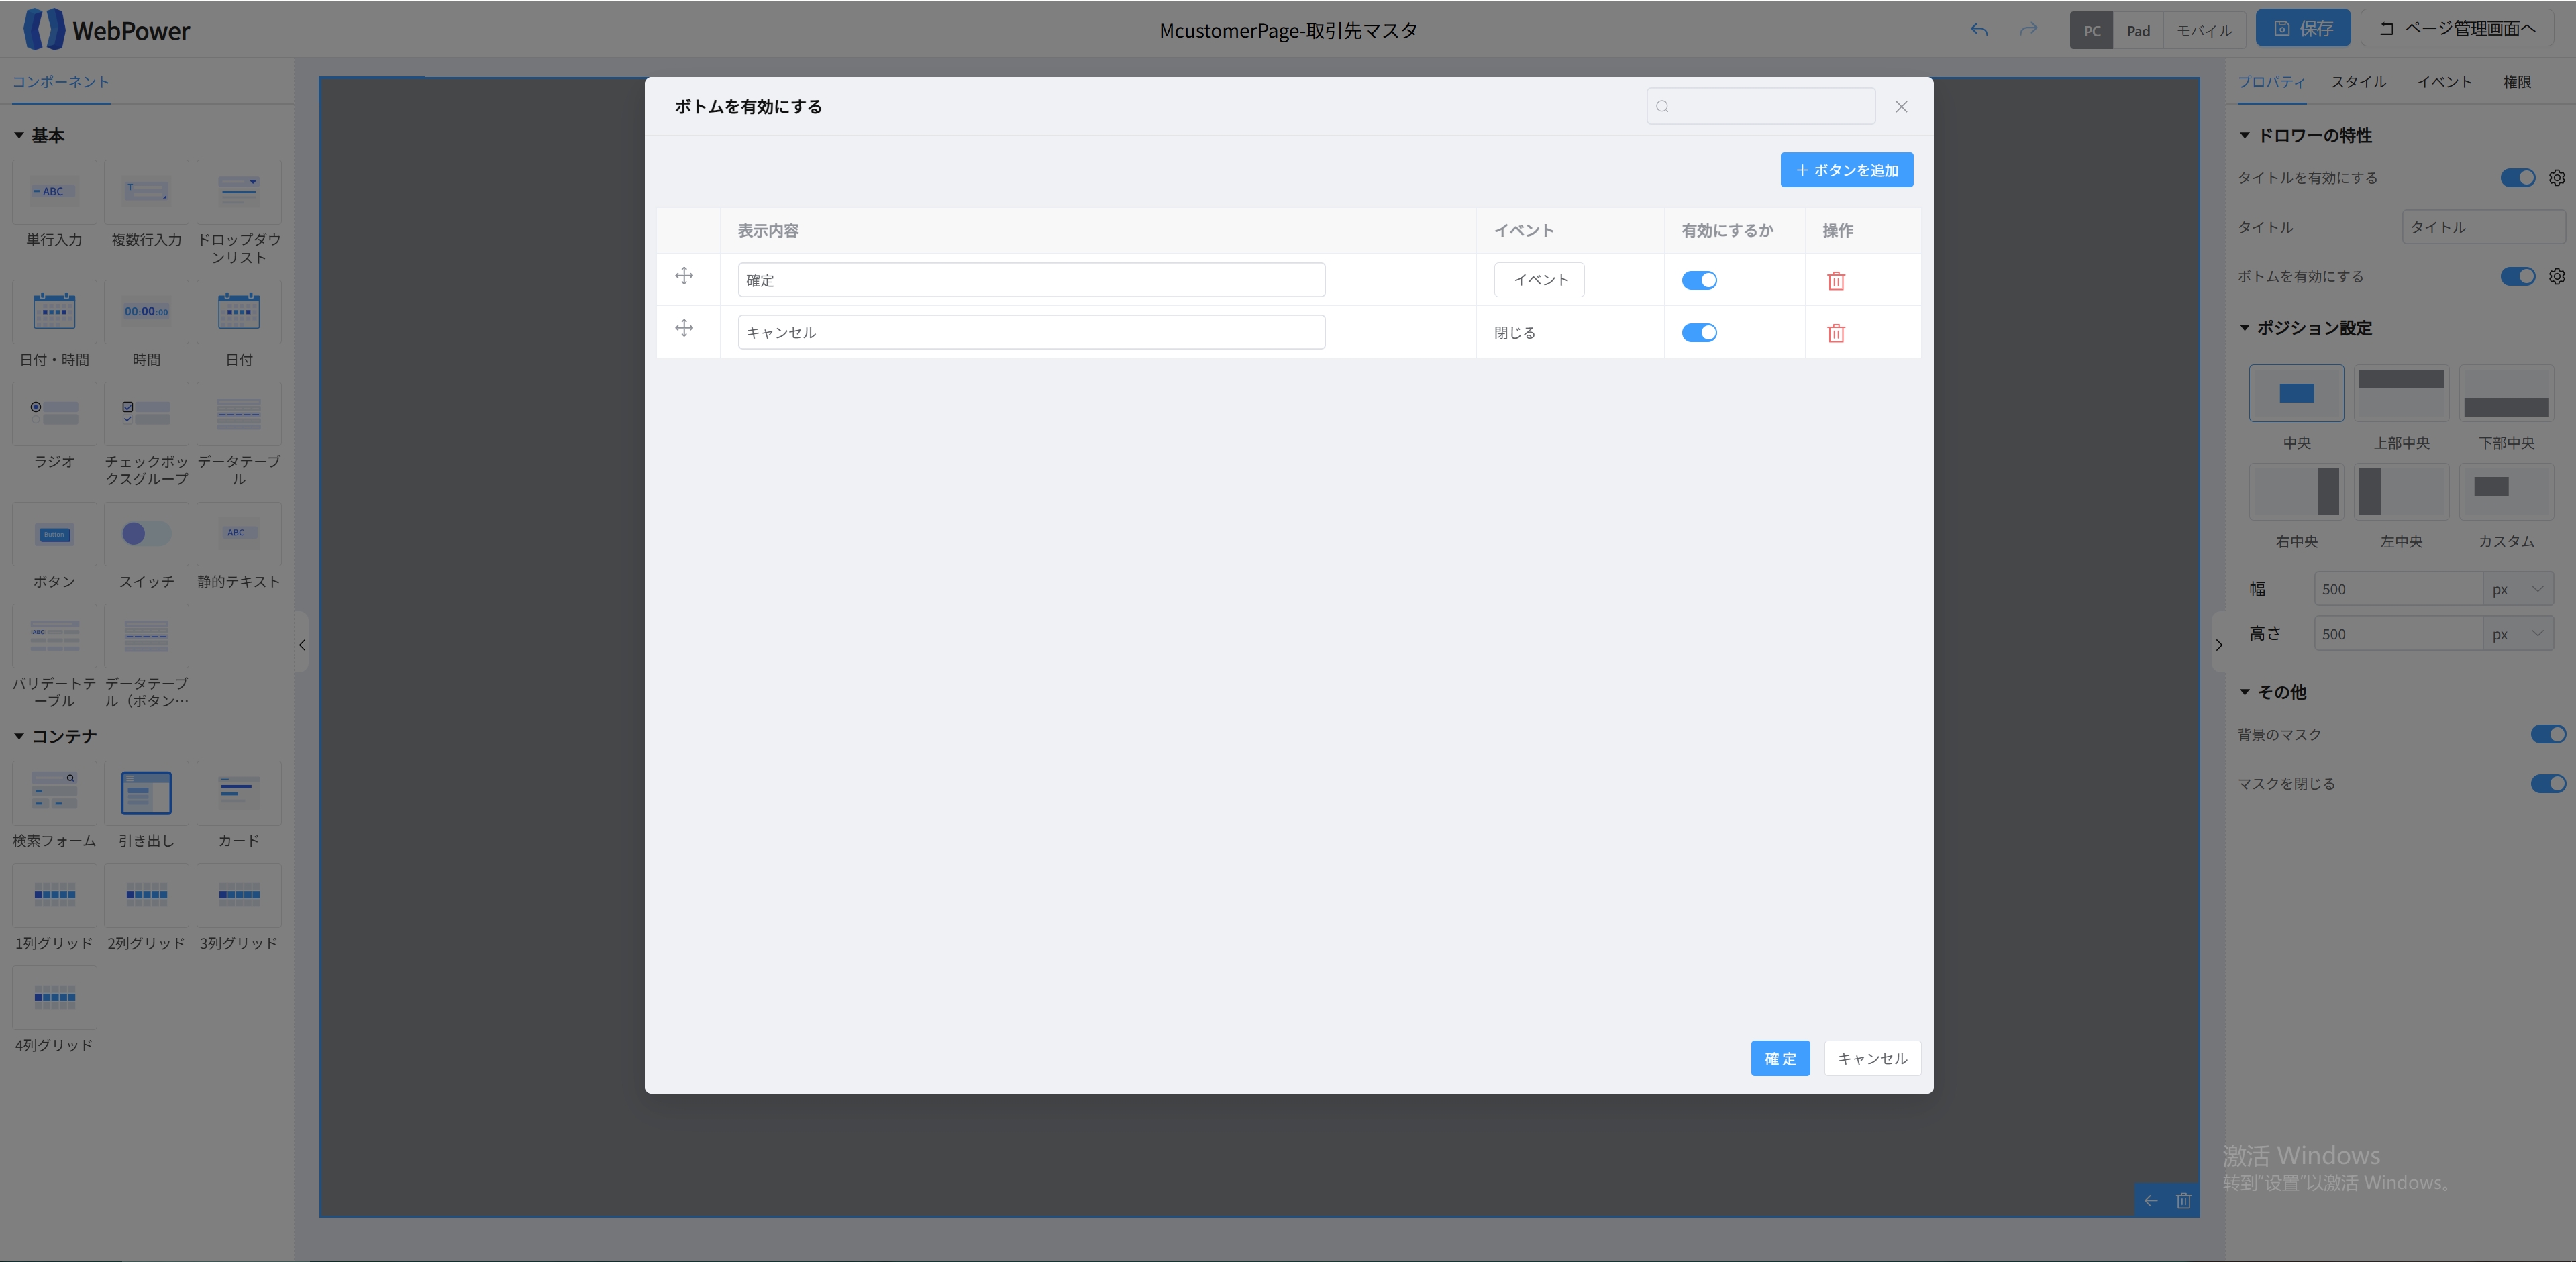Switch to the プロパティ tab
The width and height of the screenshot is (2576, 1262).
(x=2271, y=82)
